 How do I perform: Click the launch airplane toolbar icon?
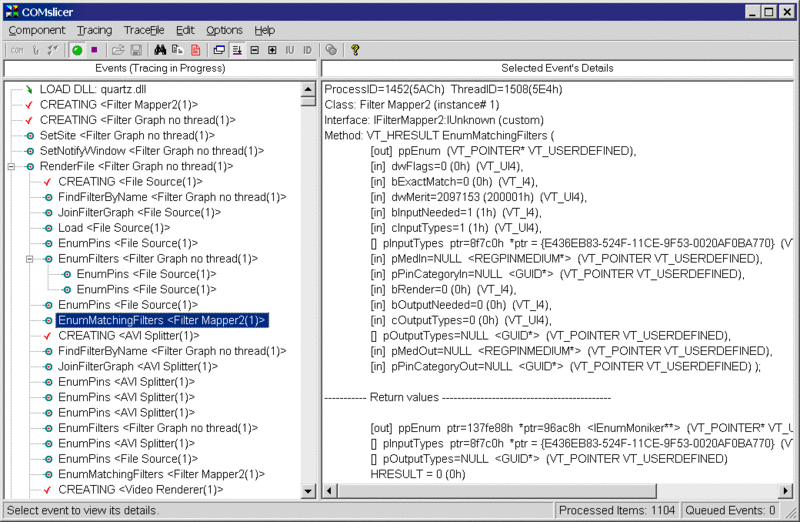pyautogui.click(x=53, y=50)
